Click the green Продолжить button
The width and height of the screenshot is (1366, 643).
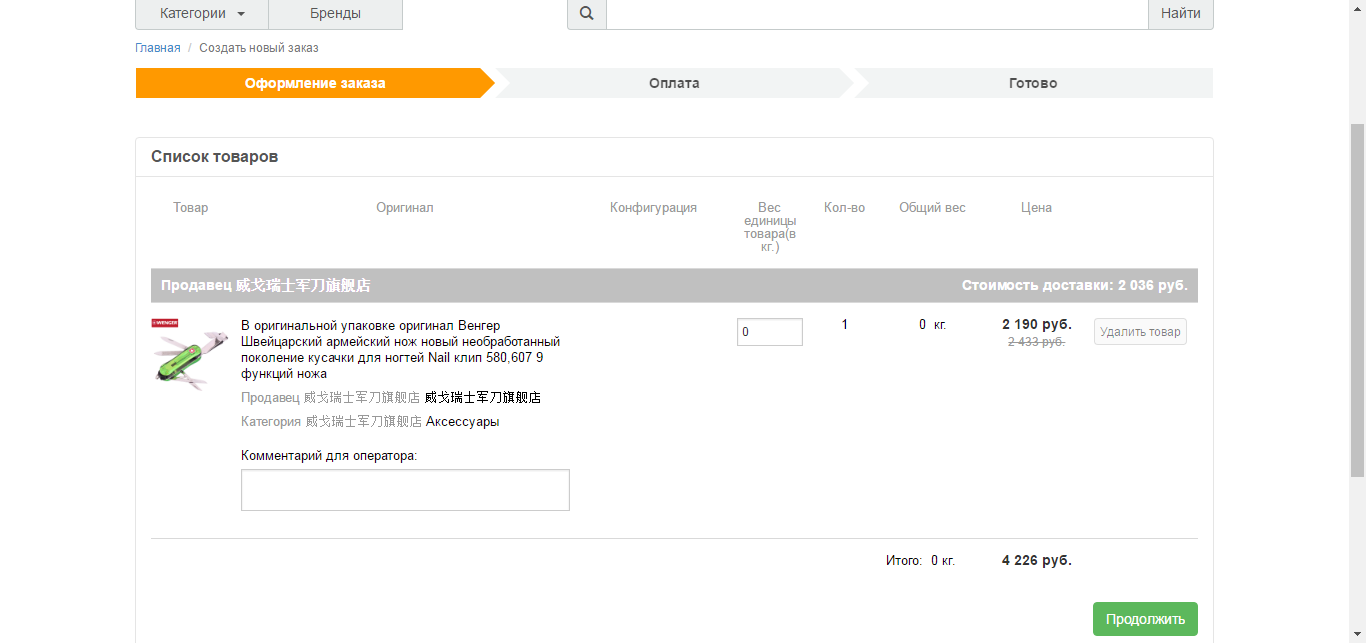pos(1145,619)
